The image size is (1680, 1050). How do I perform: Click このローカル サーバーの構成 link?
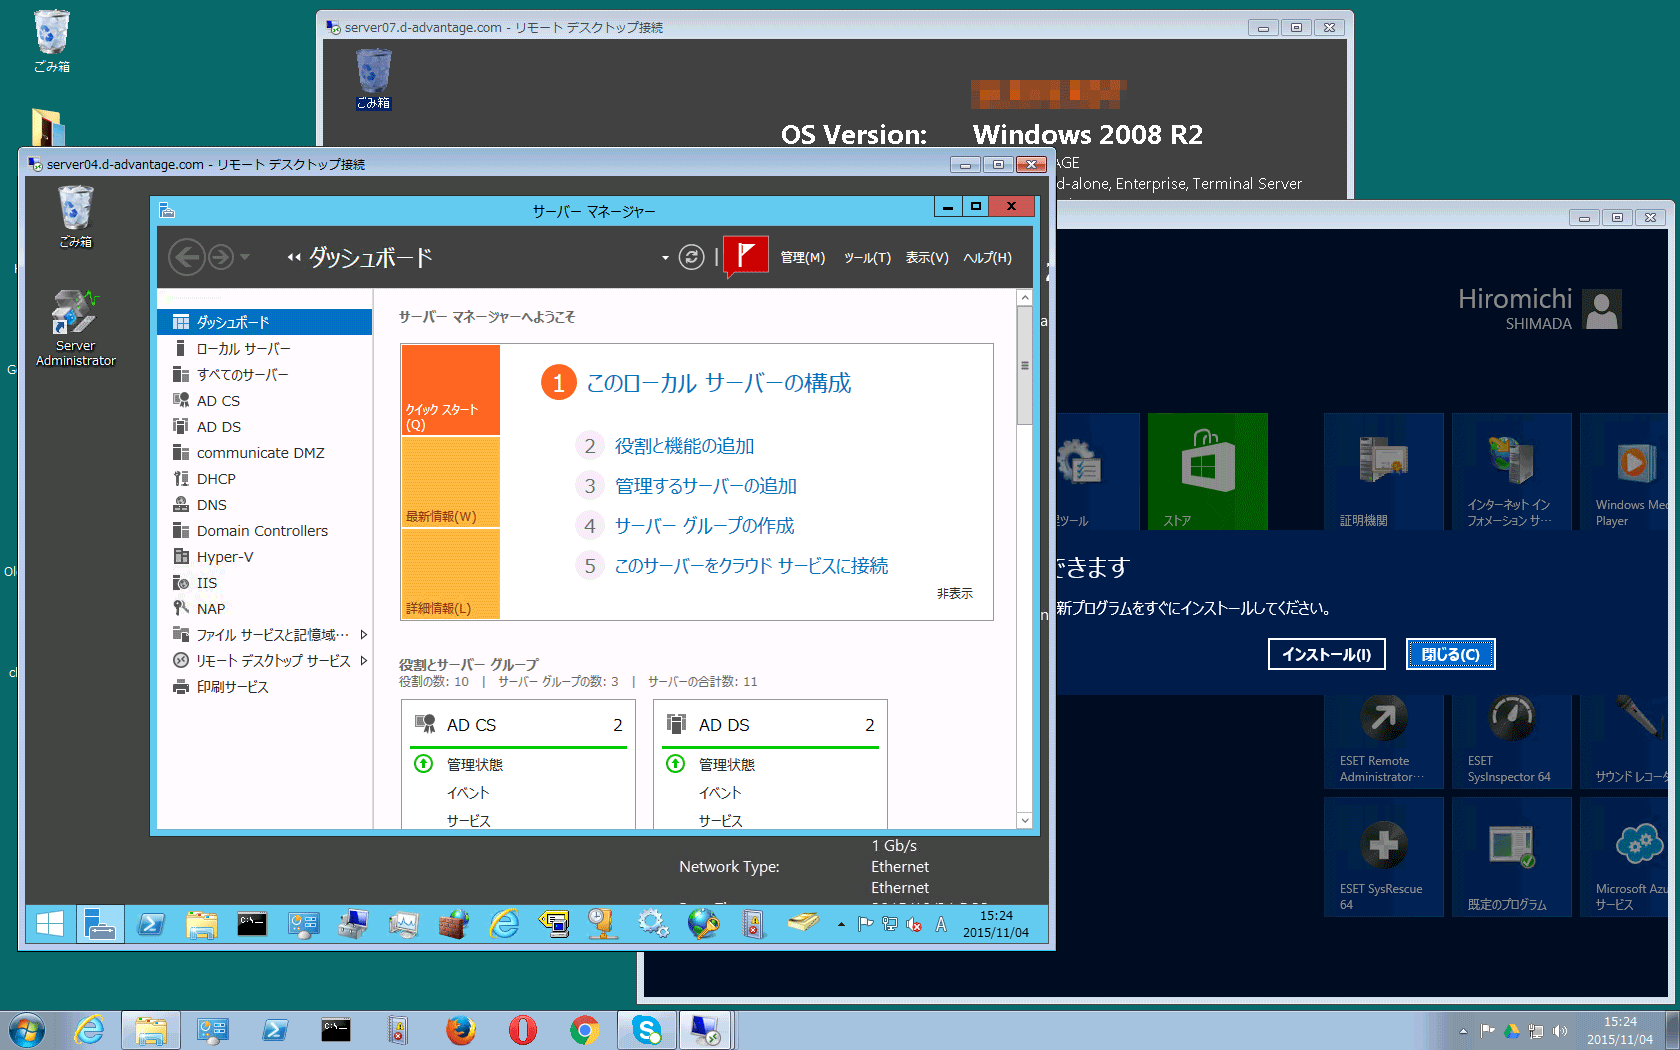[718, 383]
